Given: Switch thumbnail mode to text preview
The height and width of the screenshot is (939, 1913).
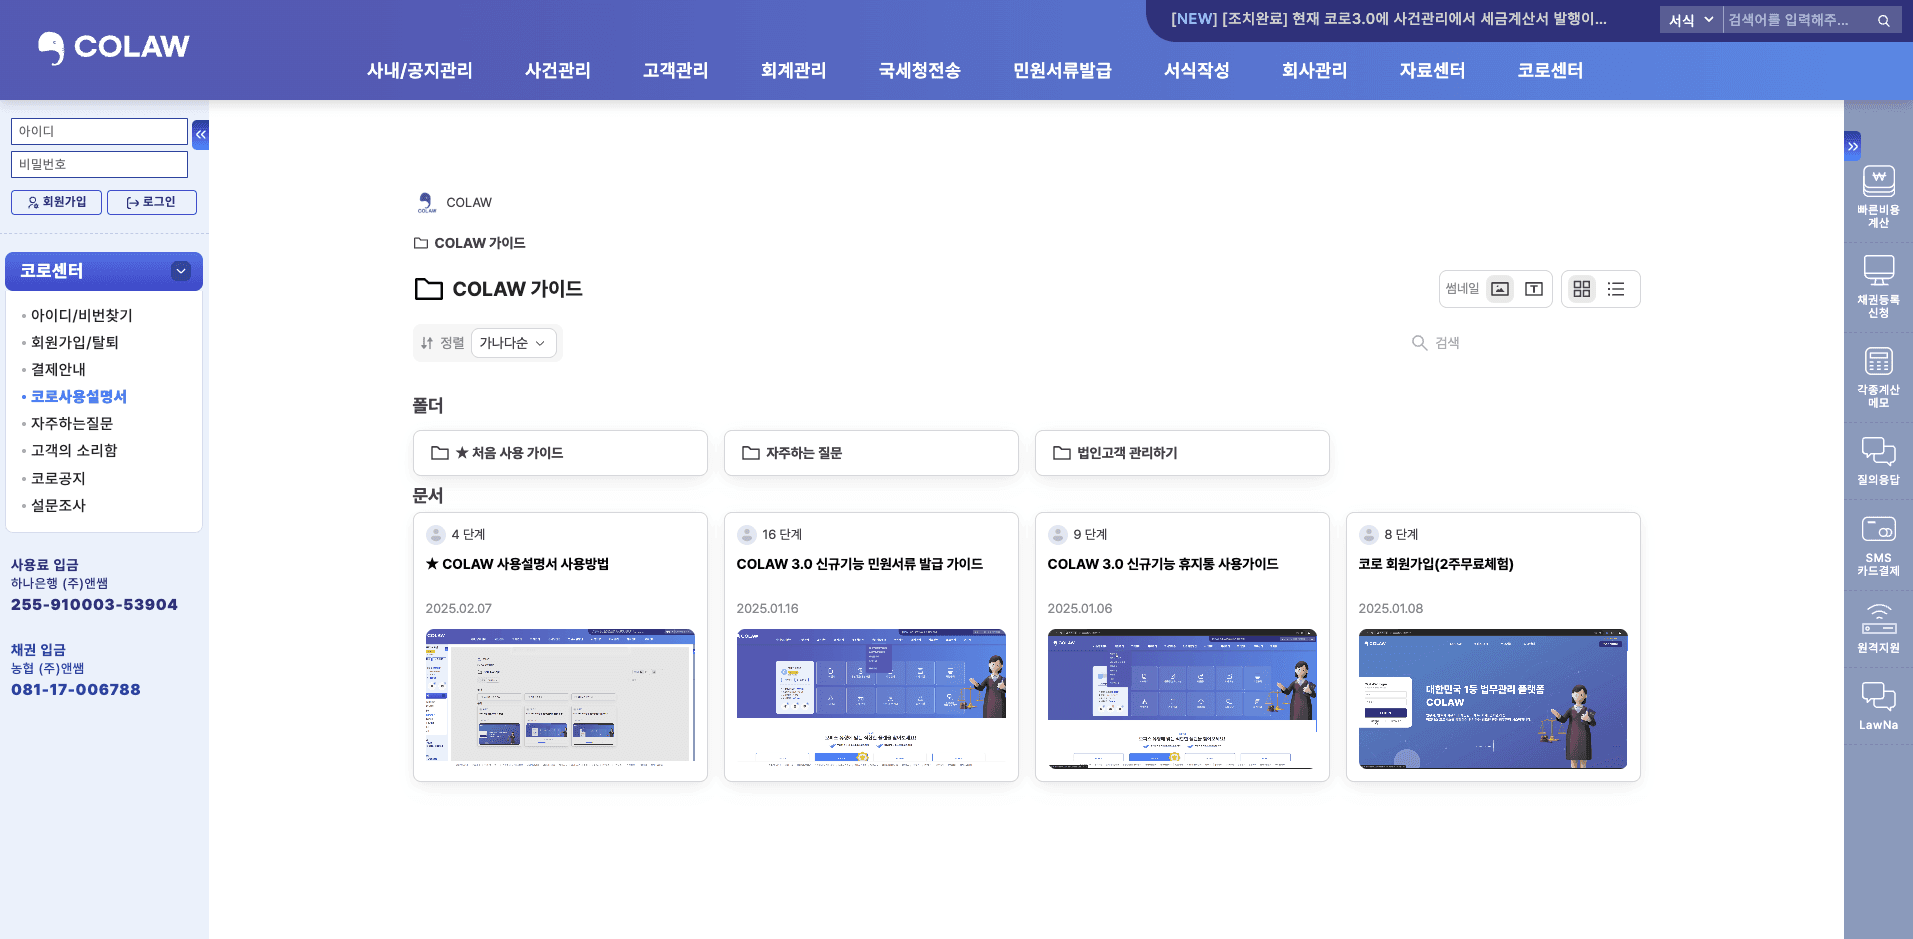Looking at the screenshot, I should [1534, 289].
